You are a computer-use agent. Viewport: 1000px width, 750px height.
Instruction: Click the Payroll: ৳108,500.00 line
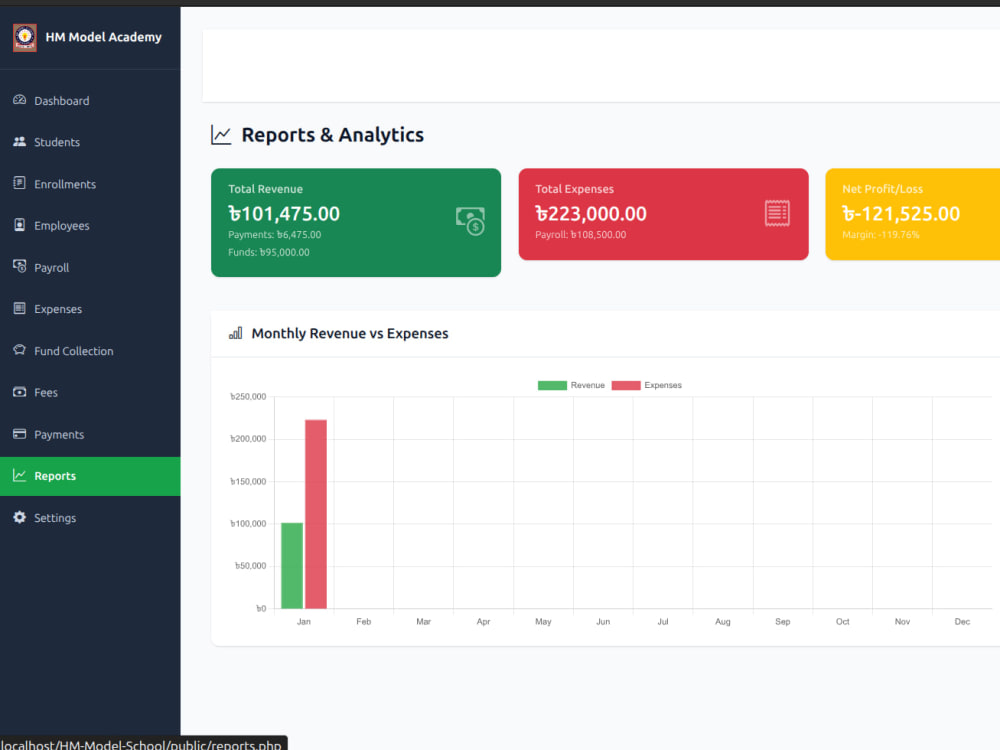pyautogui.click(x=580, y=235)
